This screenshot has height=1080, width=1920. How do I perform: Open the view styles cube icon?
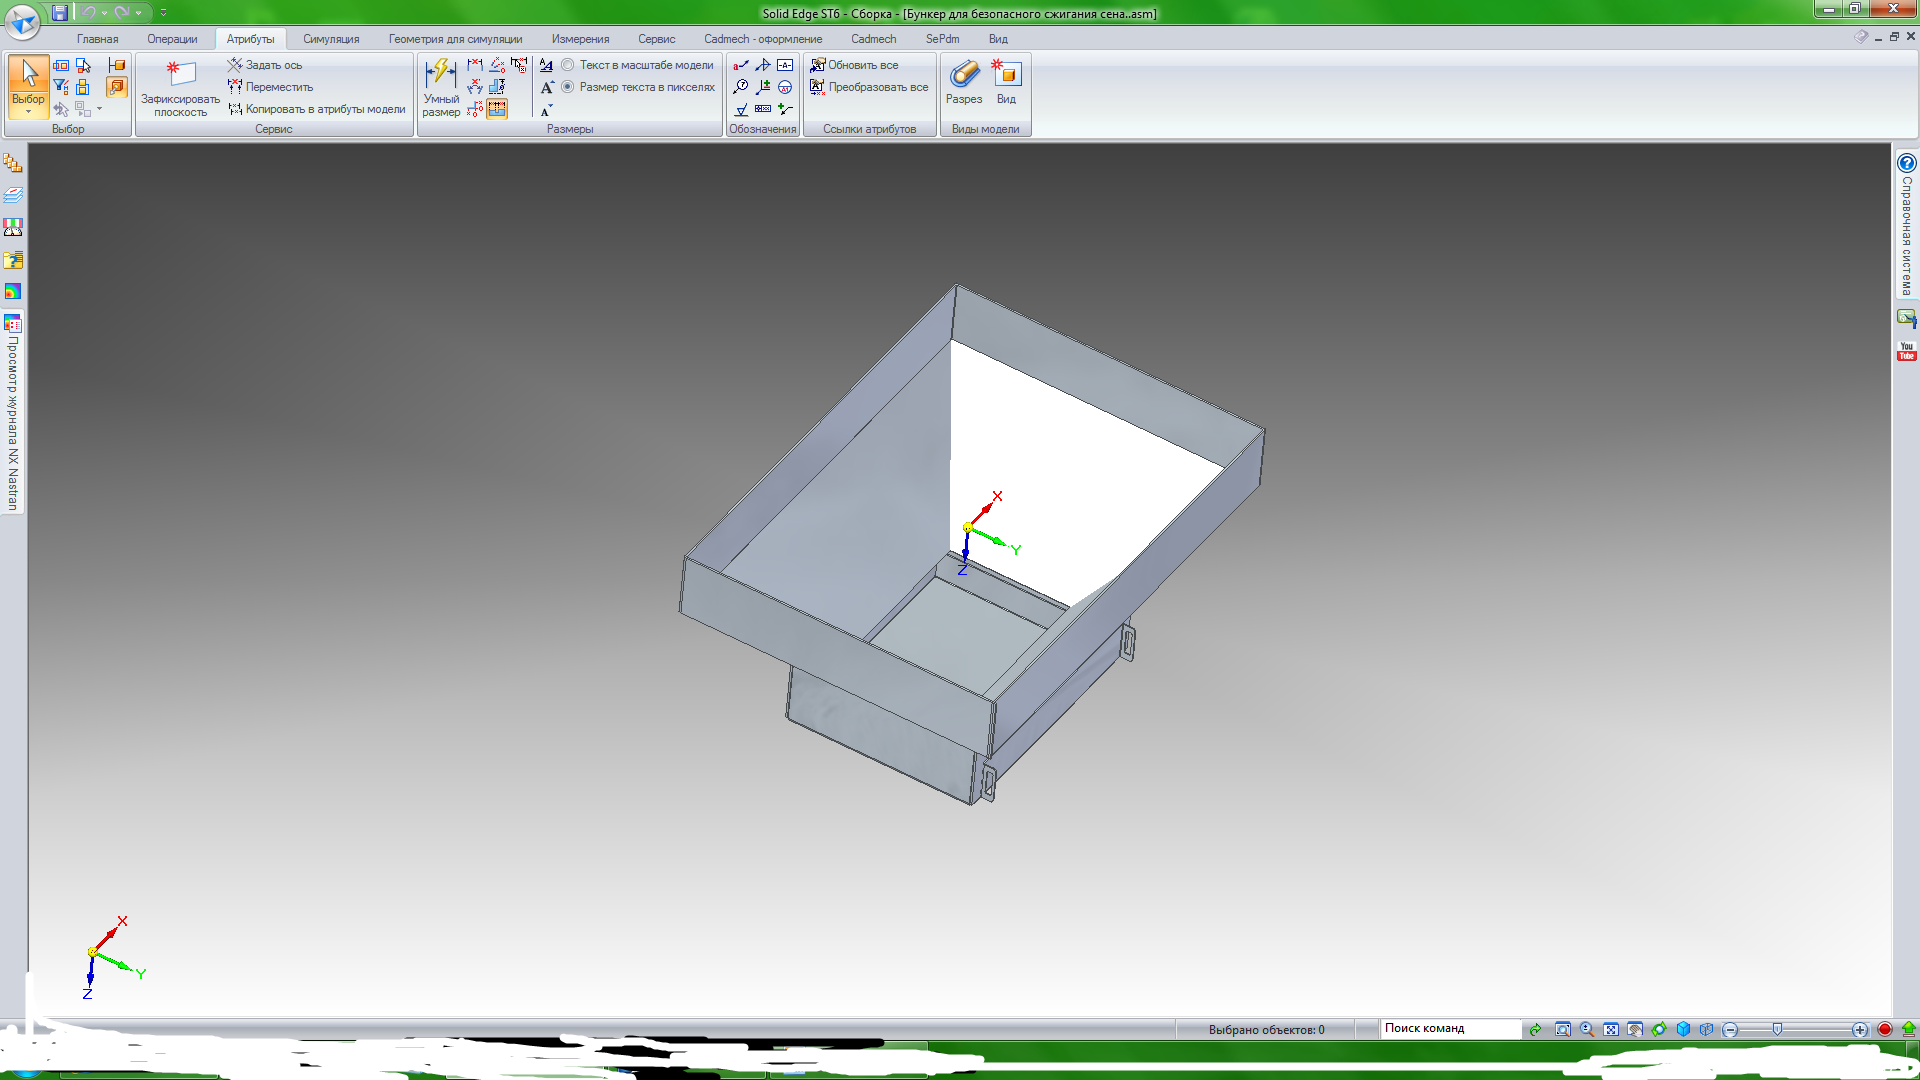click(1683, 1029)
